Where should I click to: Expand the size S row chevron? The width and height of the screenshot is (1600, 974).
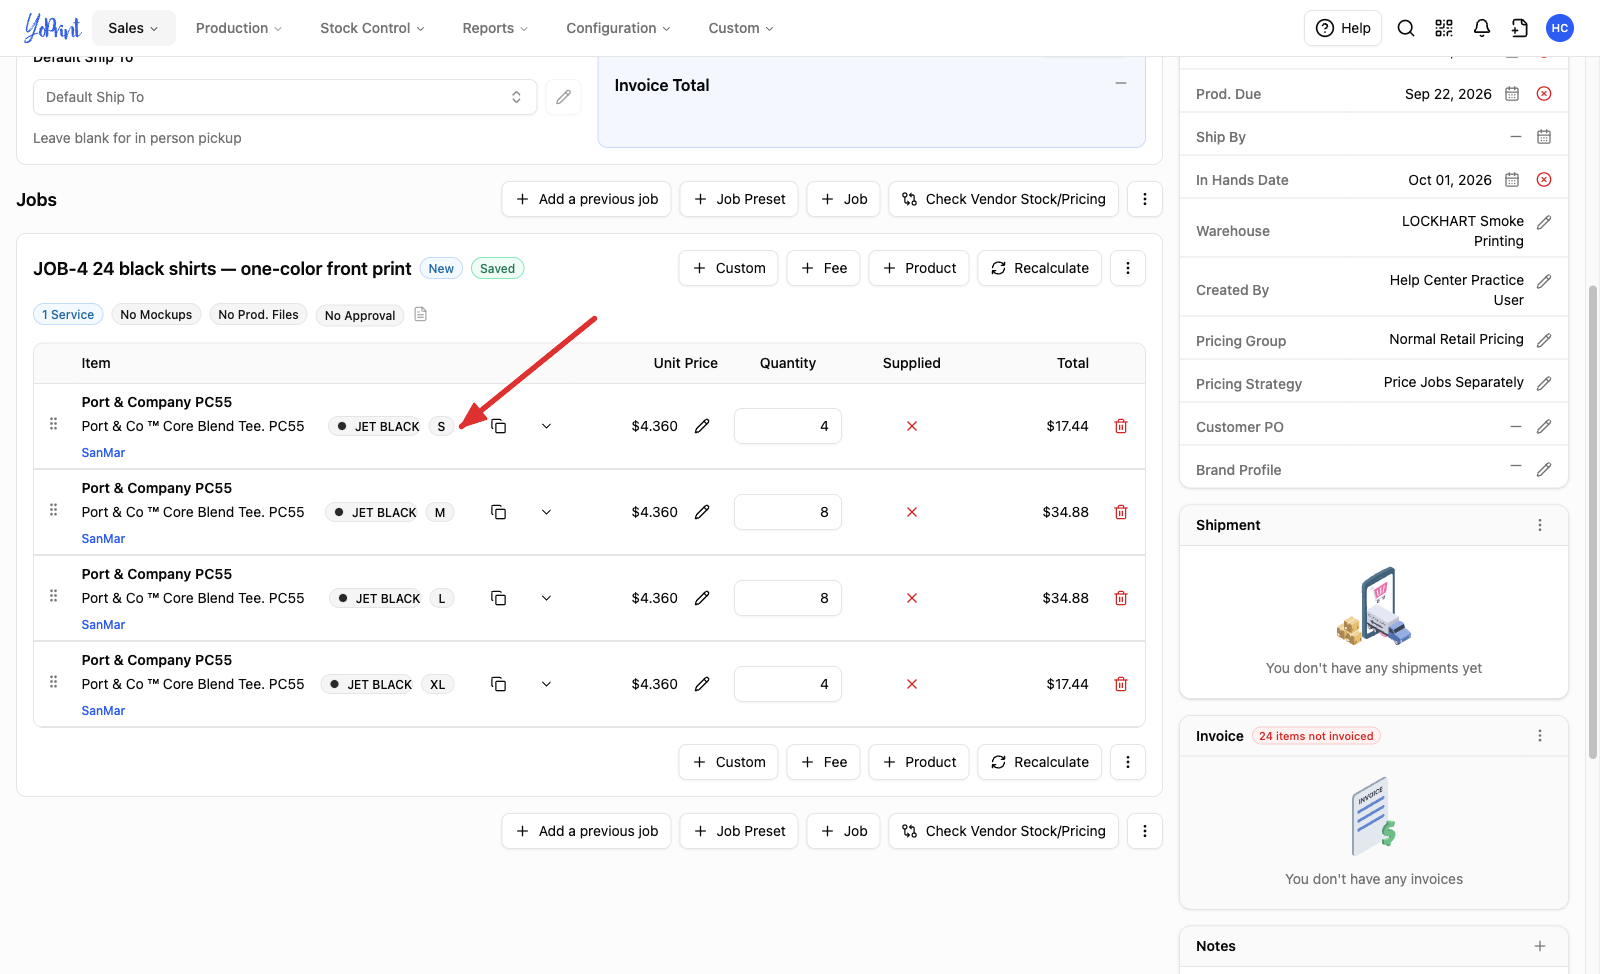546,426
